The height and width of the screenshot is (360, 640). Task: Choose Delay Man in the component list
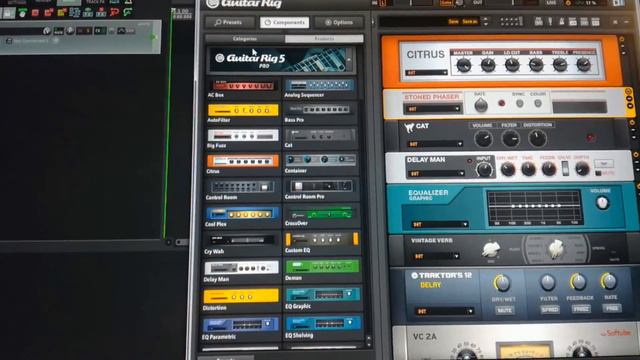(x=242, y=272)
